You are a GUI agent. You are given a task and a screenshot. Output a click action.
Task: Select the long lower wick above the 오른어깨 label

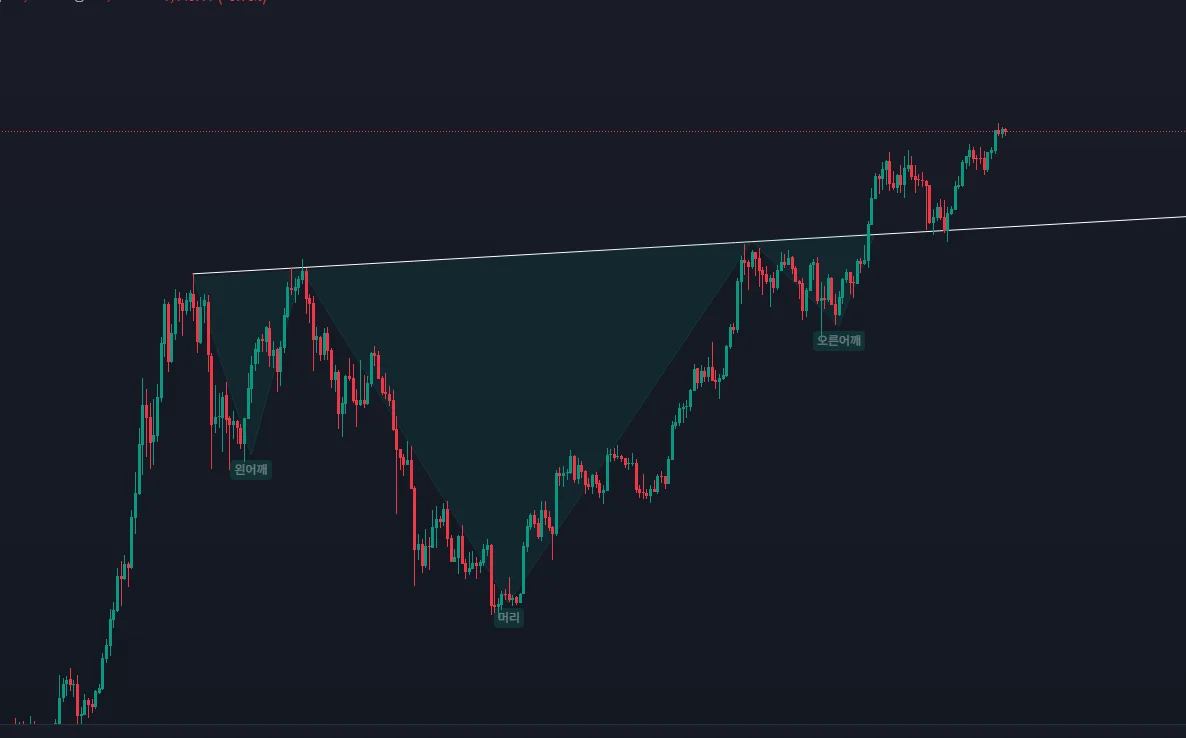(822, 315)
